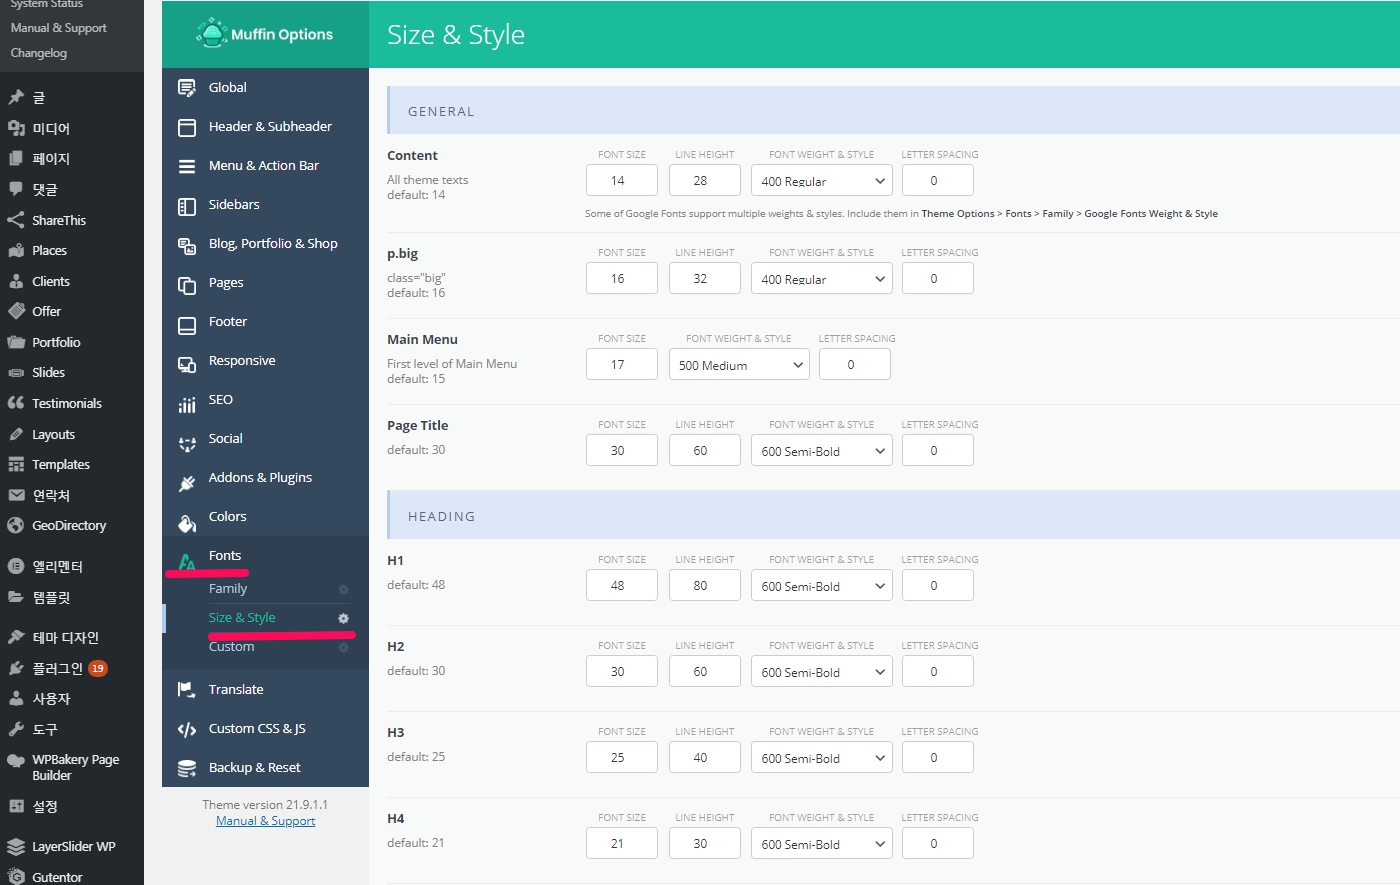Click the H1 letter spacing field
Image resolution: width=1400 pixels, height=885 pixels.
pos(938,586)
